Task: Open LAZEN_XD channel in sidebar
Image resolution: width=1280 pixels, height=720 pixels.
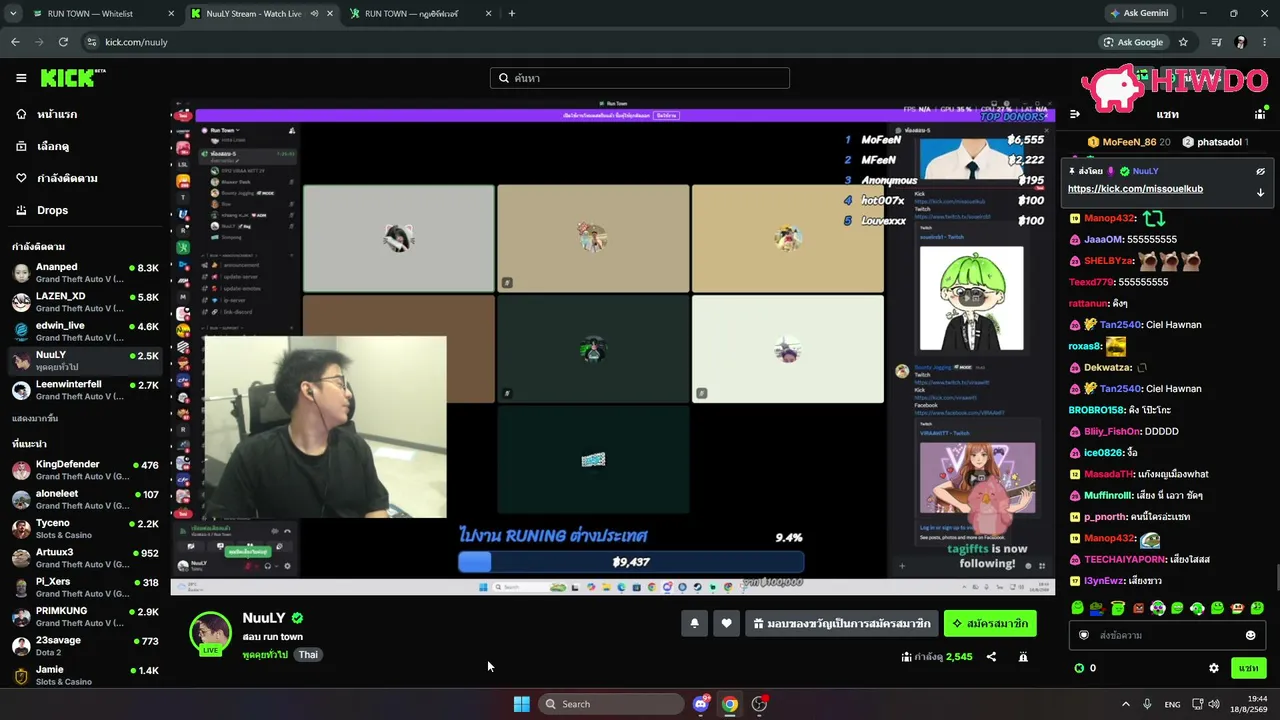Action: tap(85, 302)
